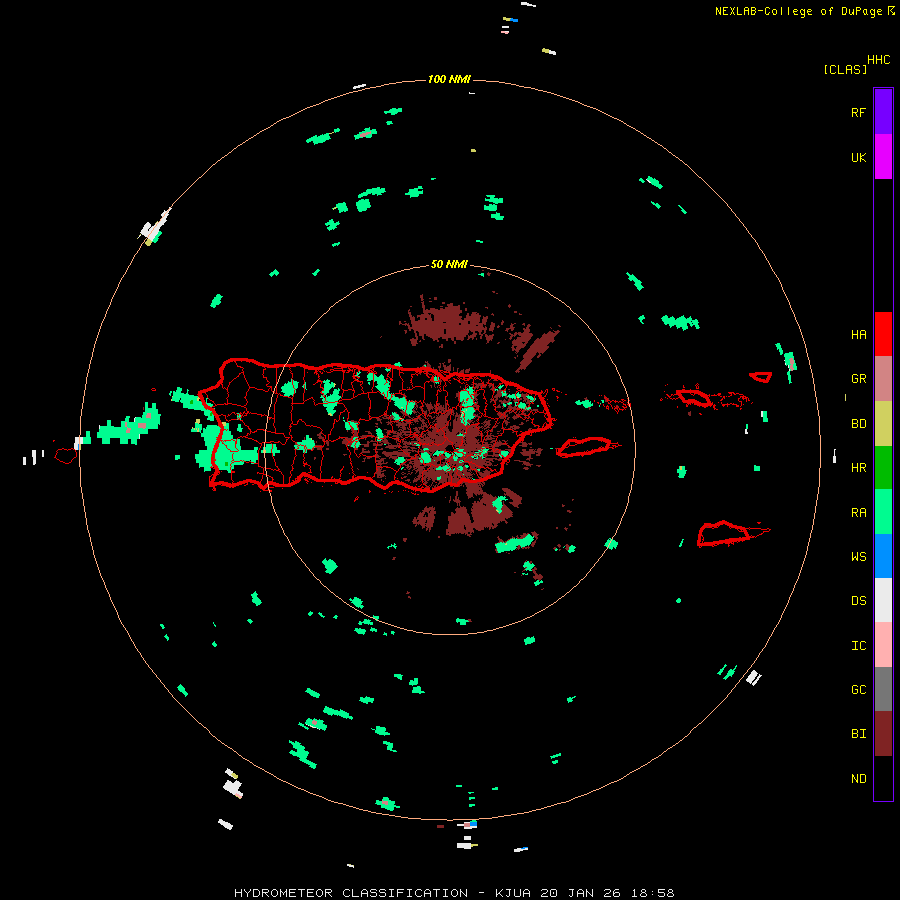
Task: Click the UK magenta legend swatch
Action: tap(883, 157)
